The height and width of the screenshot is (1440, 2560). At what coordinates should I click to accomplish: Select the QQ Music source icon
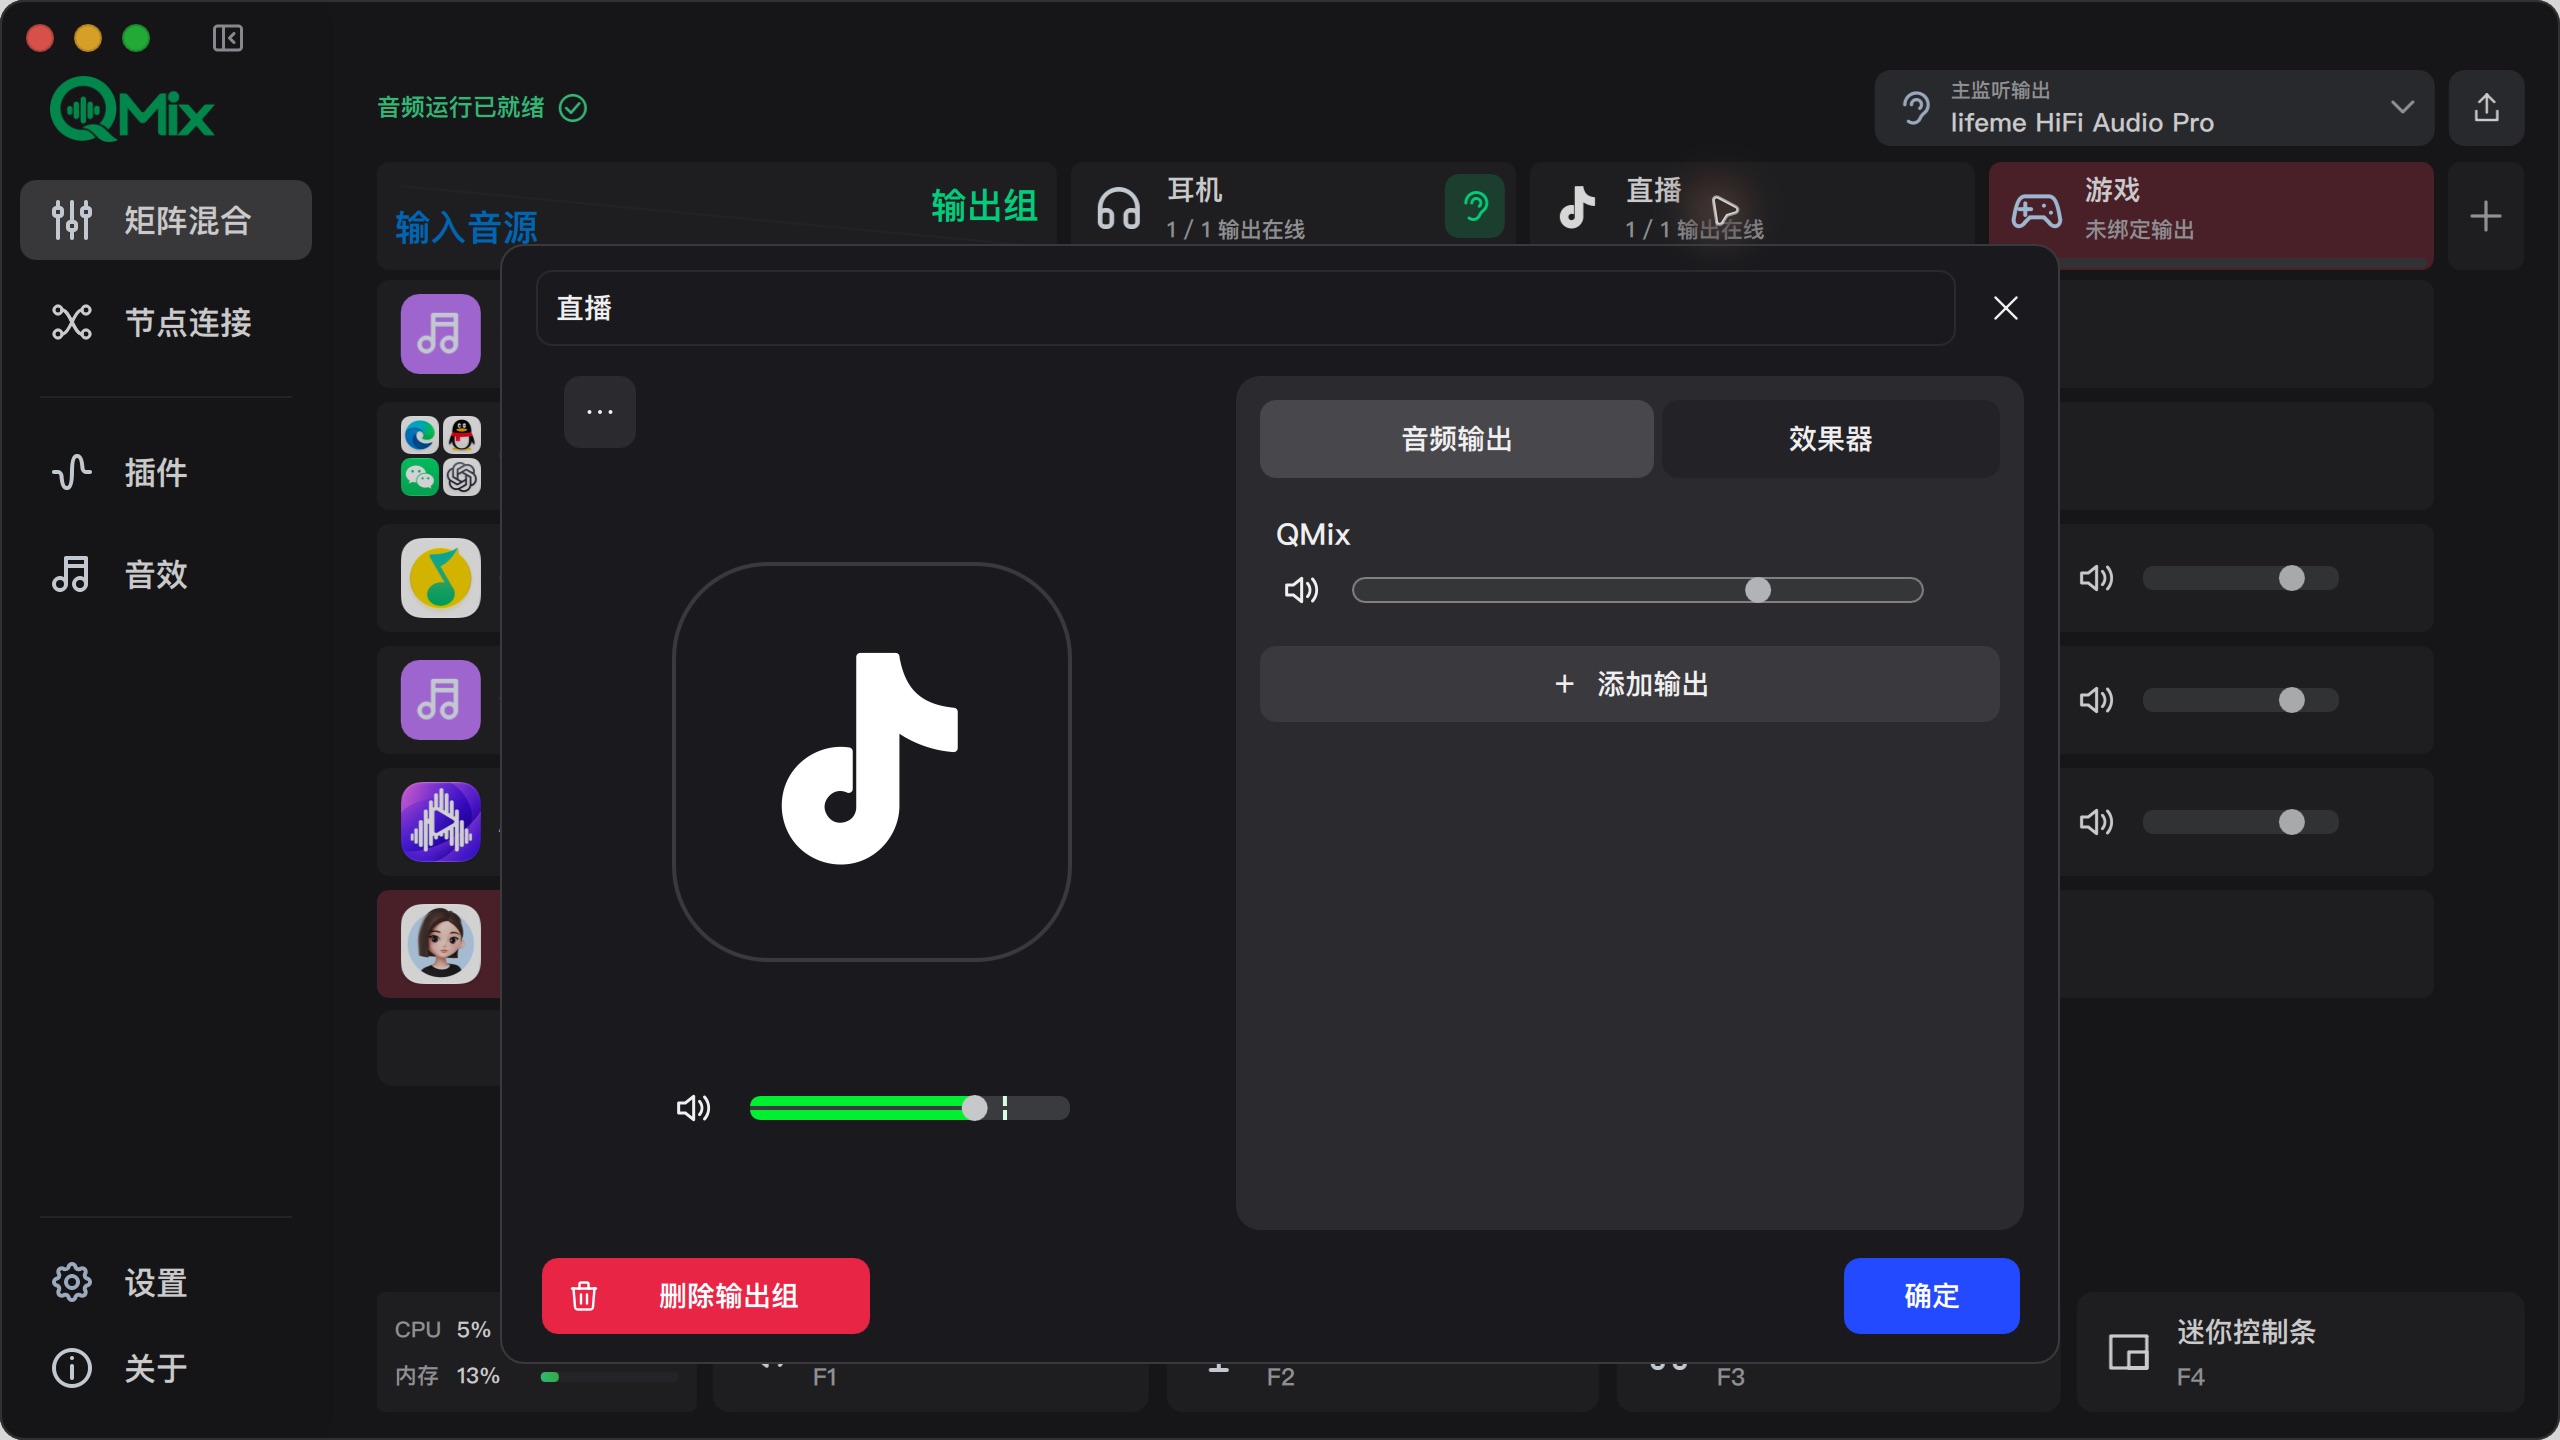440,578
